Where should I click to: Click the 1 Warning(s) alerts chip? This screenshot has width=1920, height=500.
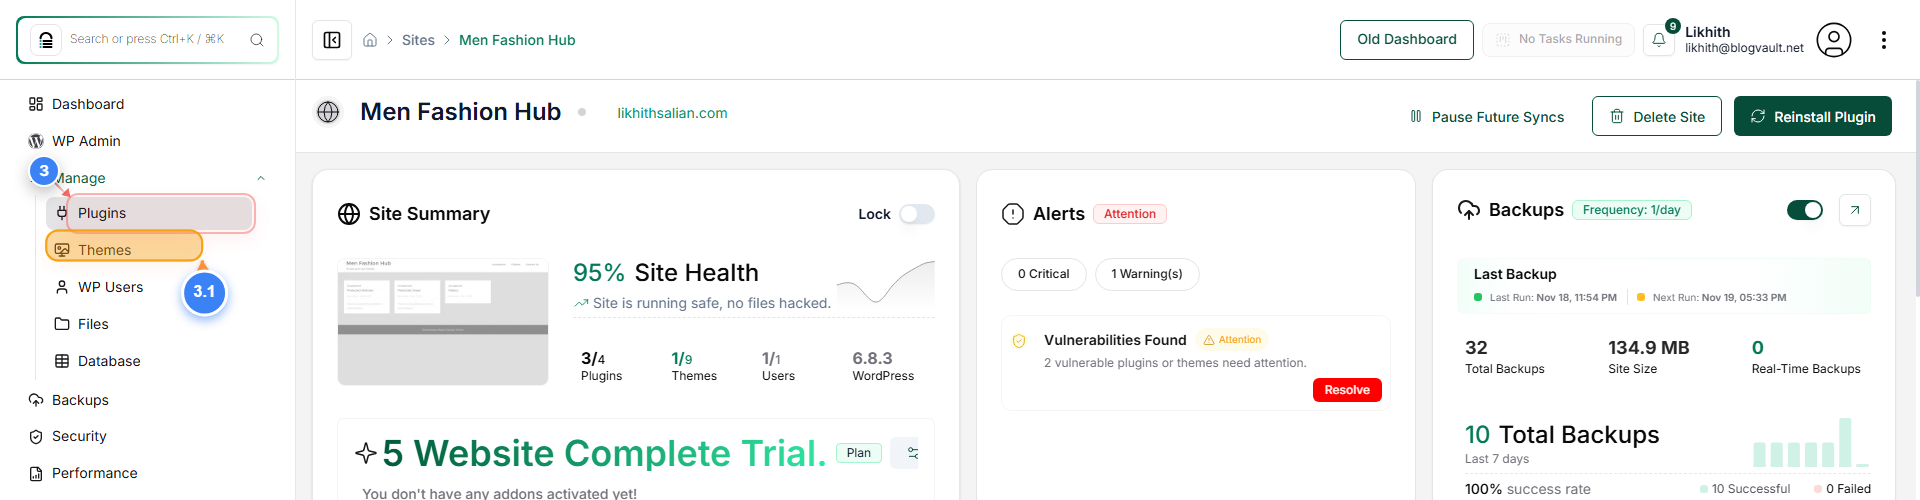[1147, 274]
